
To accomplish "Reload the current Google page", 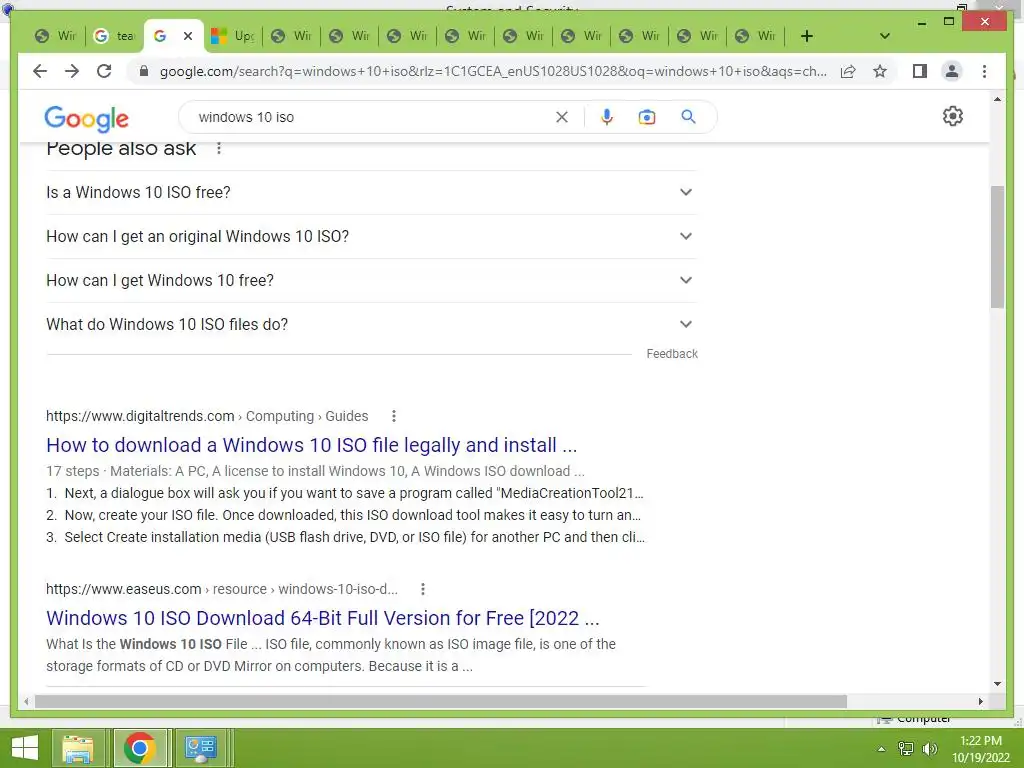I will point(104,71).
